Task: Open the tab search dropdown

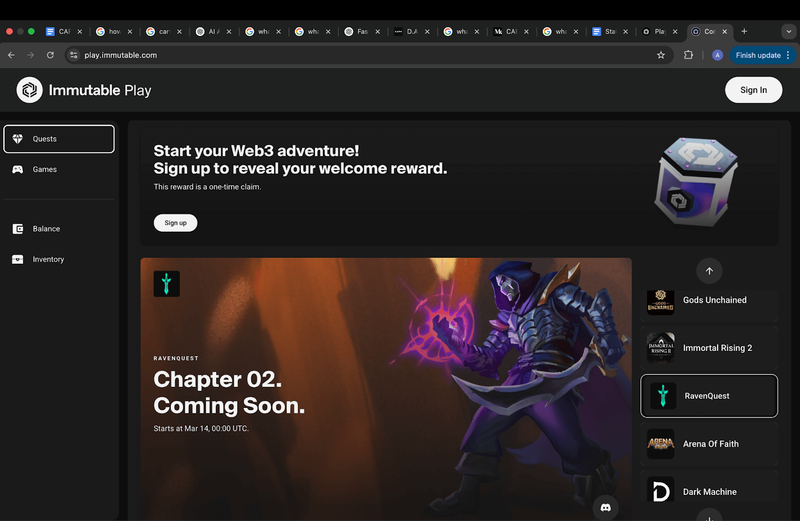Action: (789, 32)
